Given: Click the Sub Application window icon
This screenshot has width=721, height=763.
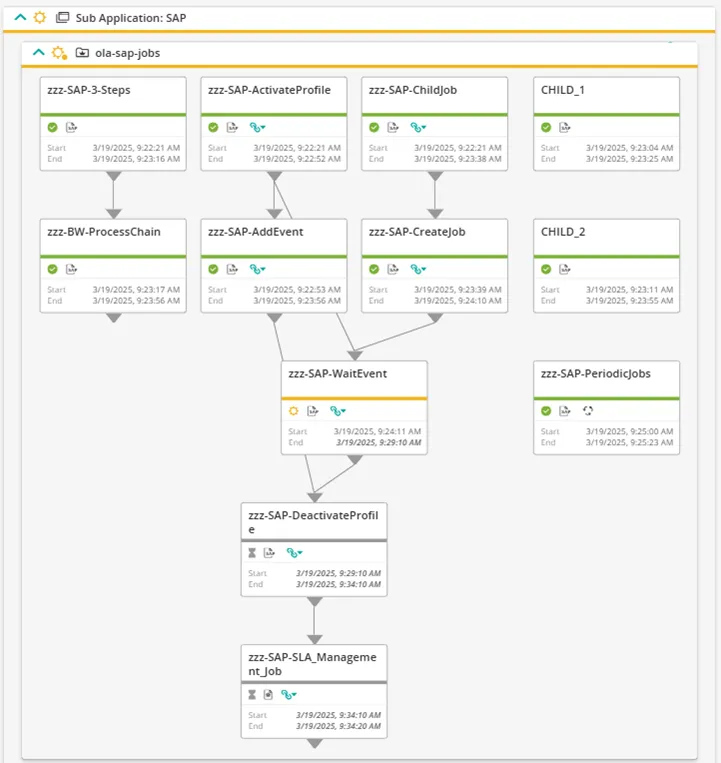Looking at the screenshot, I should tap(62, 18).
